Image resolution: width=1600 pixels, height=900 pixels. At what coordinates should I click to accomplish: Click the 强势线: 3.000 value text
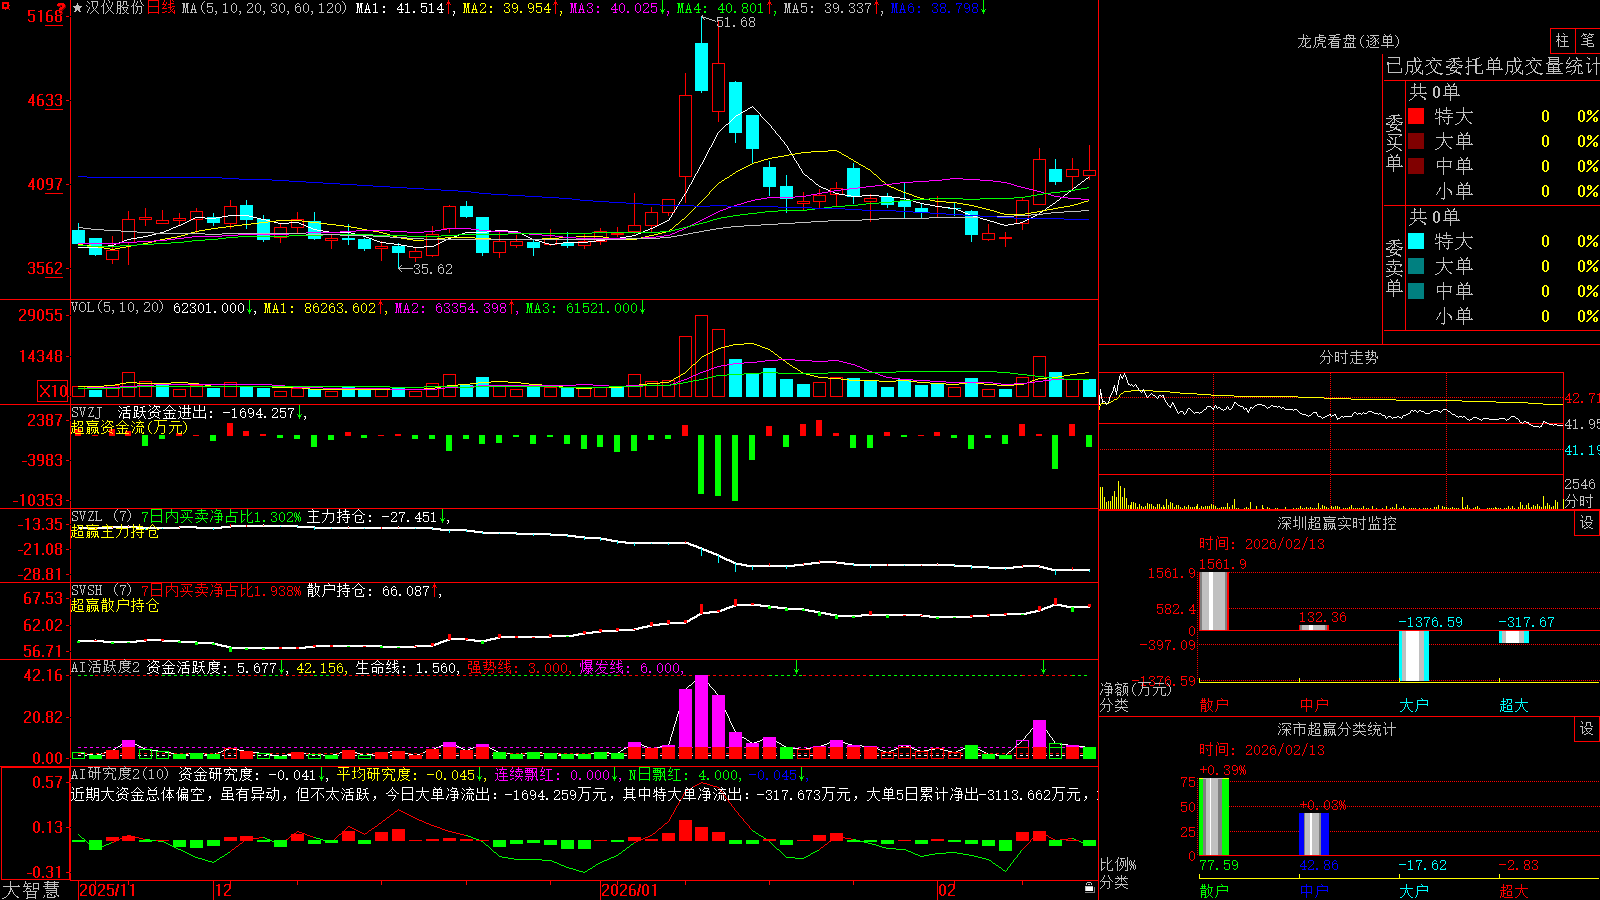point(518,668)
